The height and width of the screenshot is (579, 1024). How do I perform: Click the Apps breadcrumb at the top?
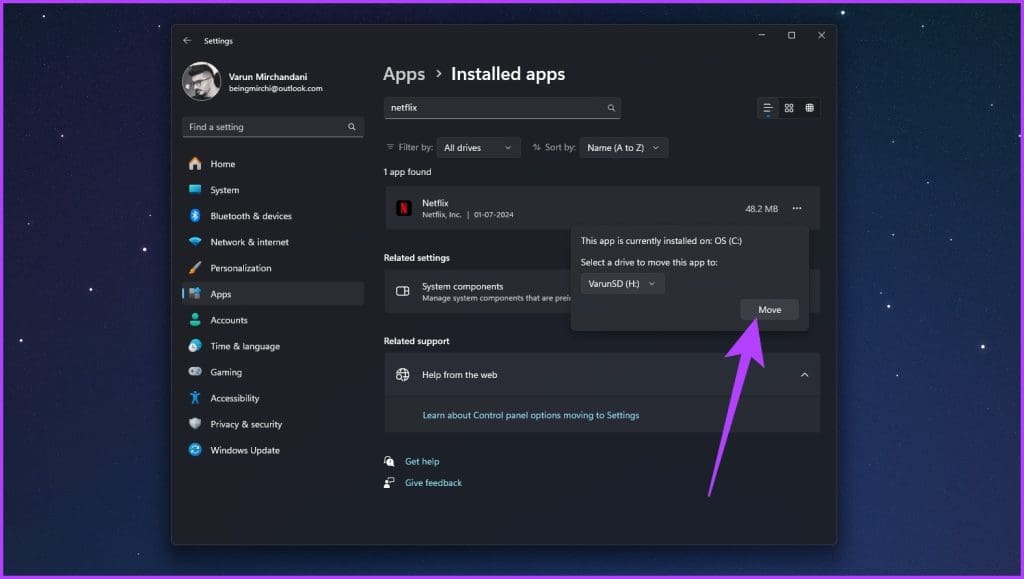click(x=403, y=73)
